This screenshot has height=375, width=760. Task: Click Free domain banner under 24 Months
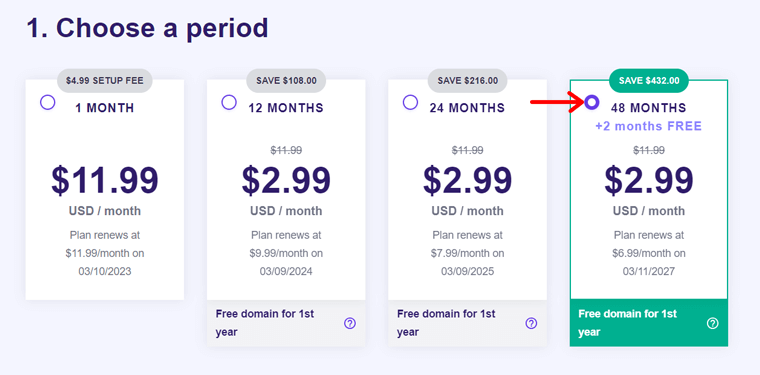click(467, 323)
